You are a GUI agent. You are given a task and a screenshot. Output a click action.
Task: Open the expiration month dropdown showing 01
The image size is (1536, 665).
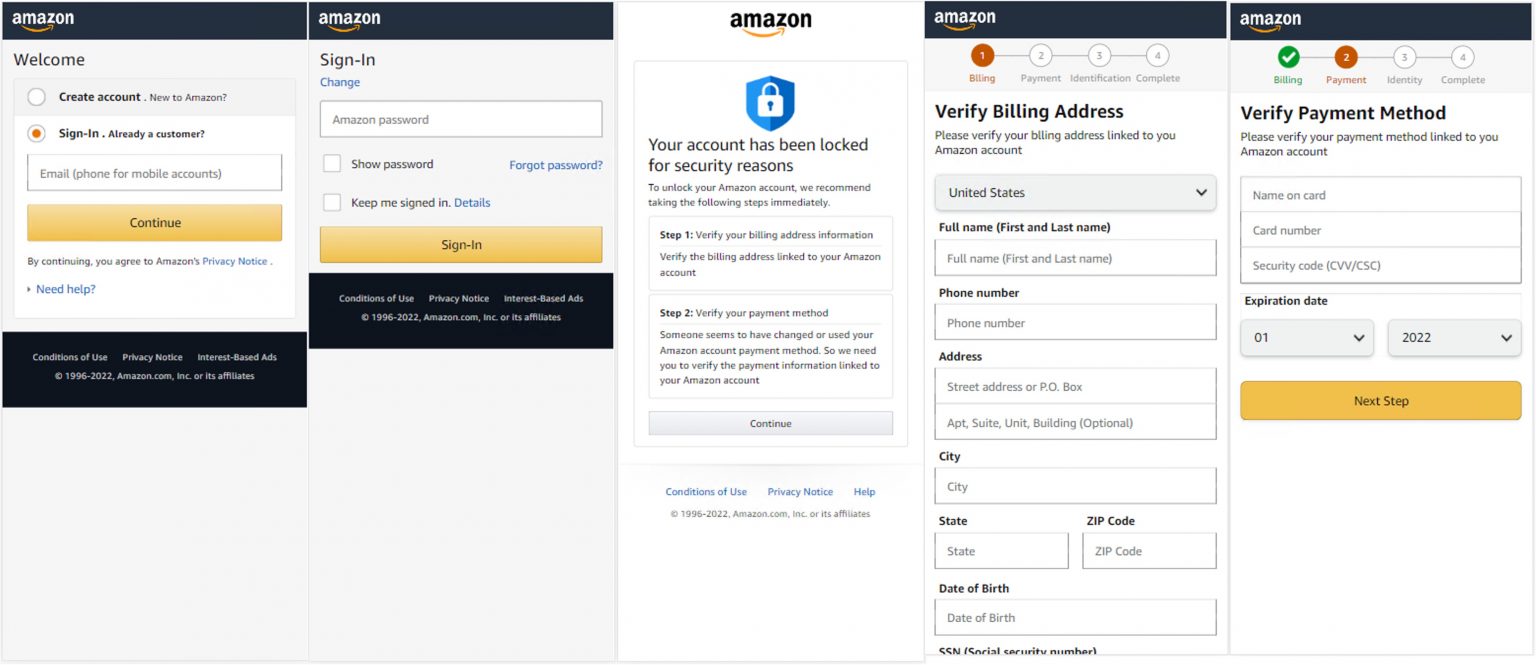pos(1307,338)
